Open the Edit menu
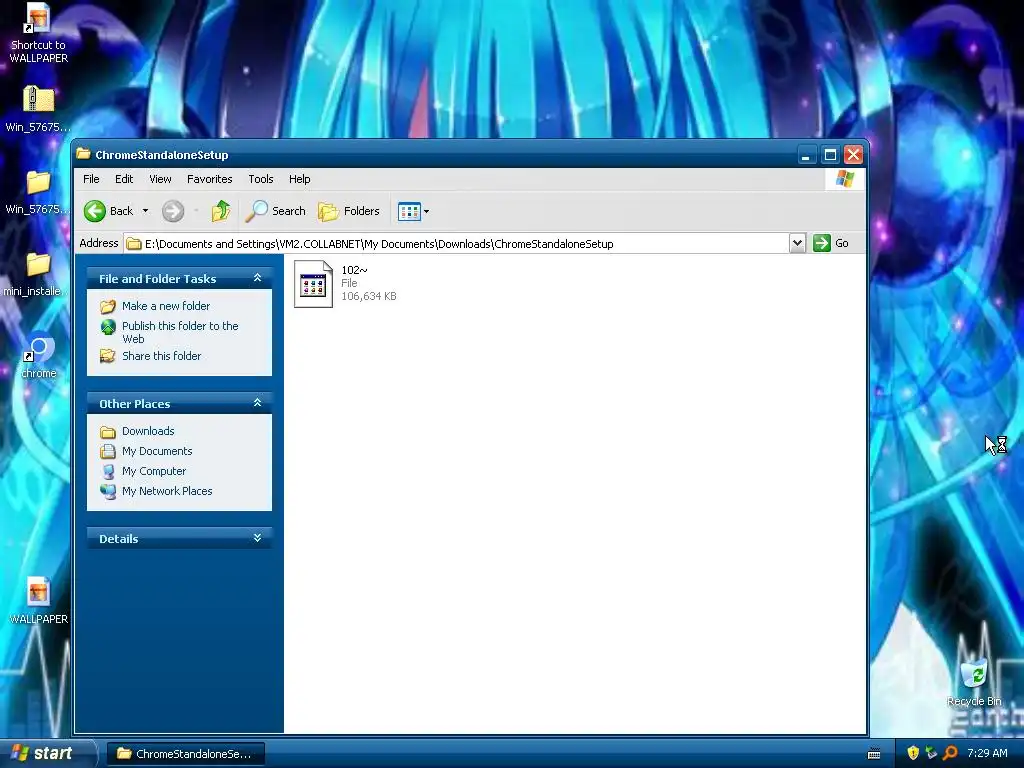Viewport: 1024px width, 768px height. 124,179
